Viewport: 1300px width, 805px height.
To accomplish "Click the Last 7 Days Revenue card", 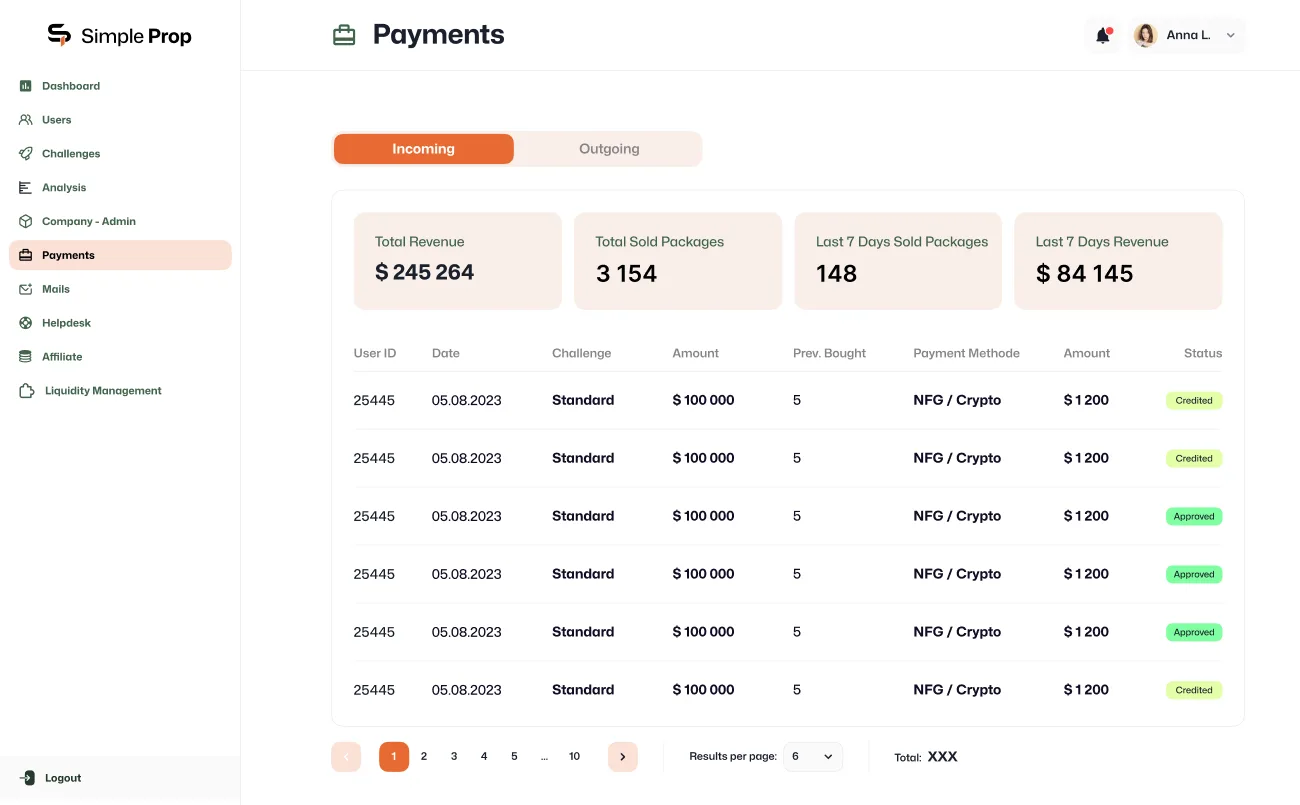I will click(x=1118, y=261).
